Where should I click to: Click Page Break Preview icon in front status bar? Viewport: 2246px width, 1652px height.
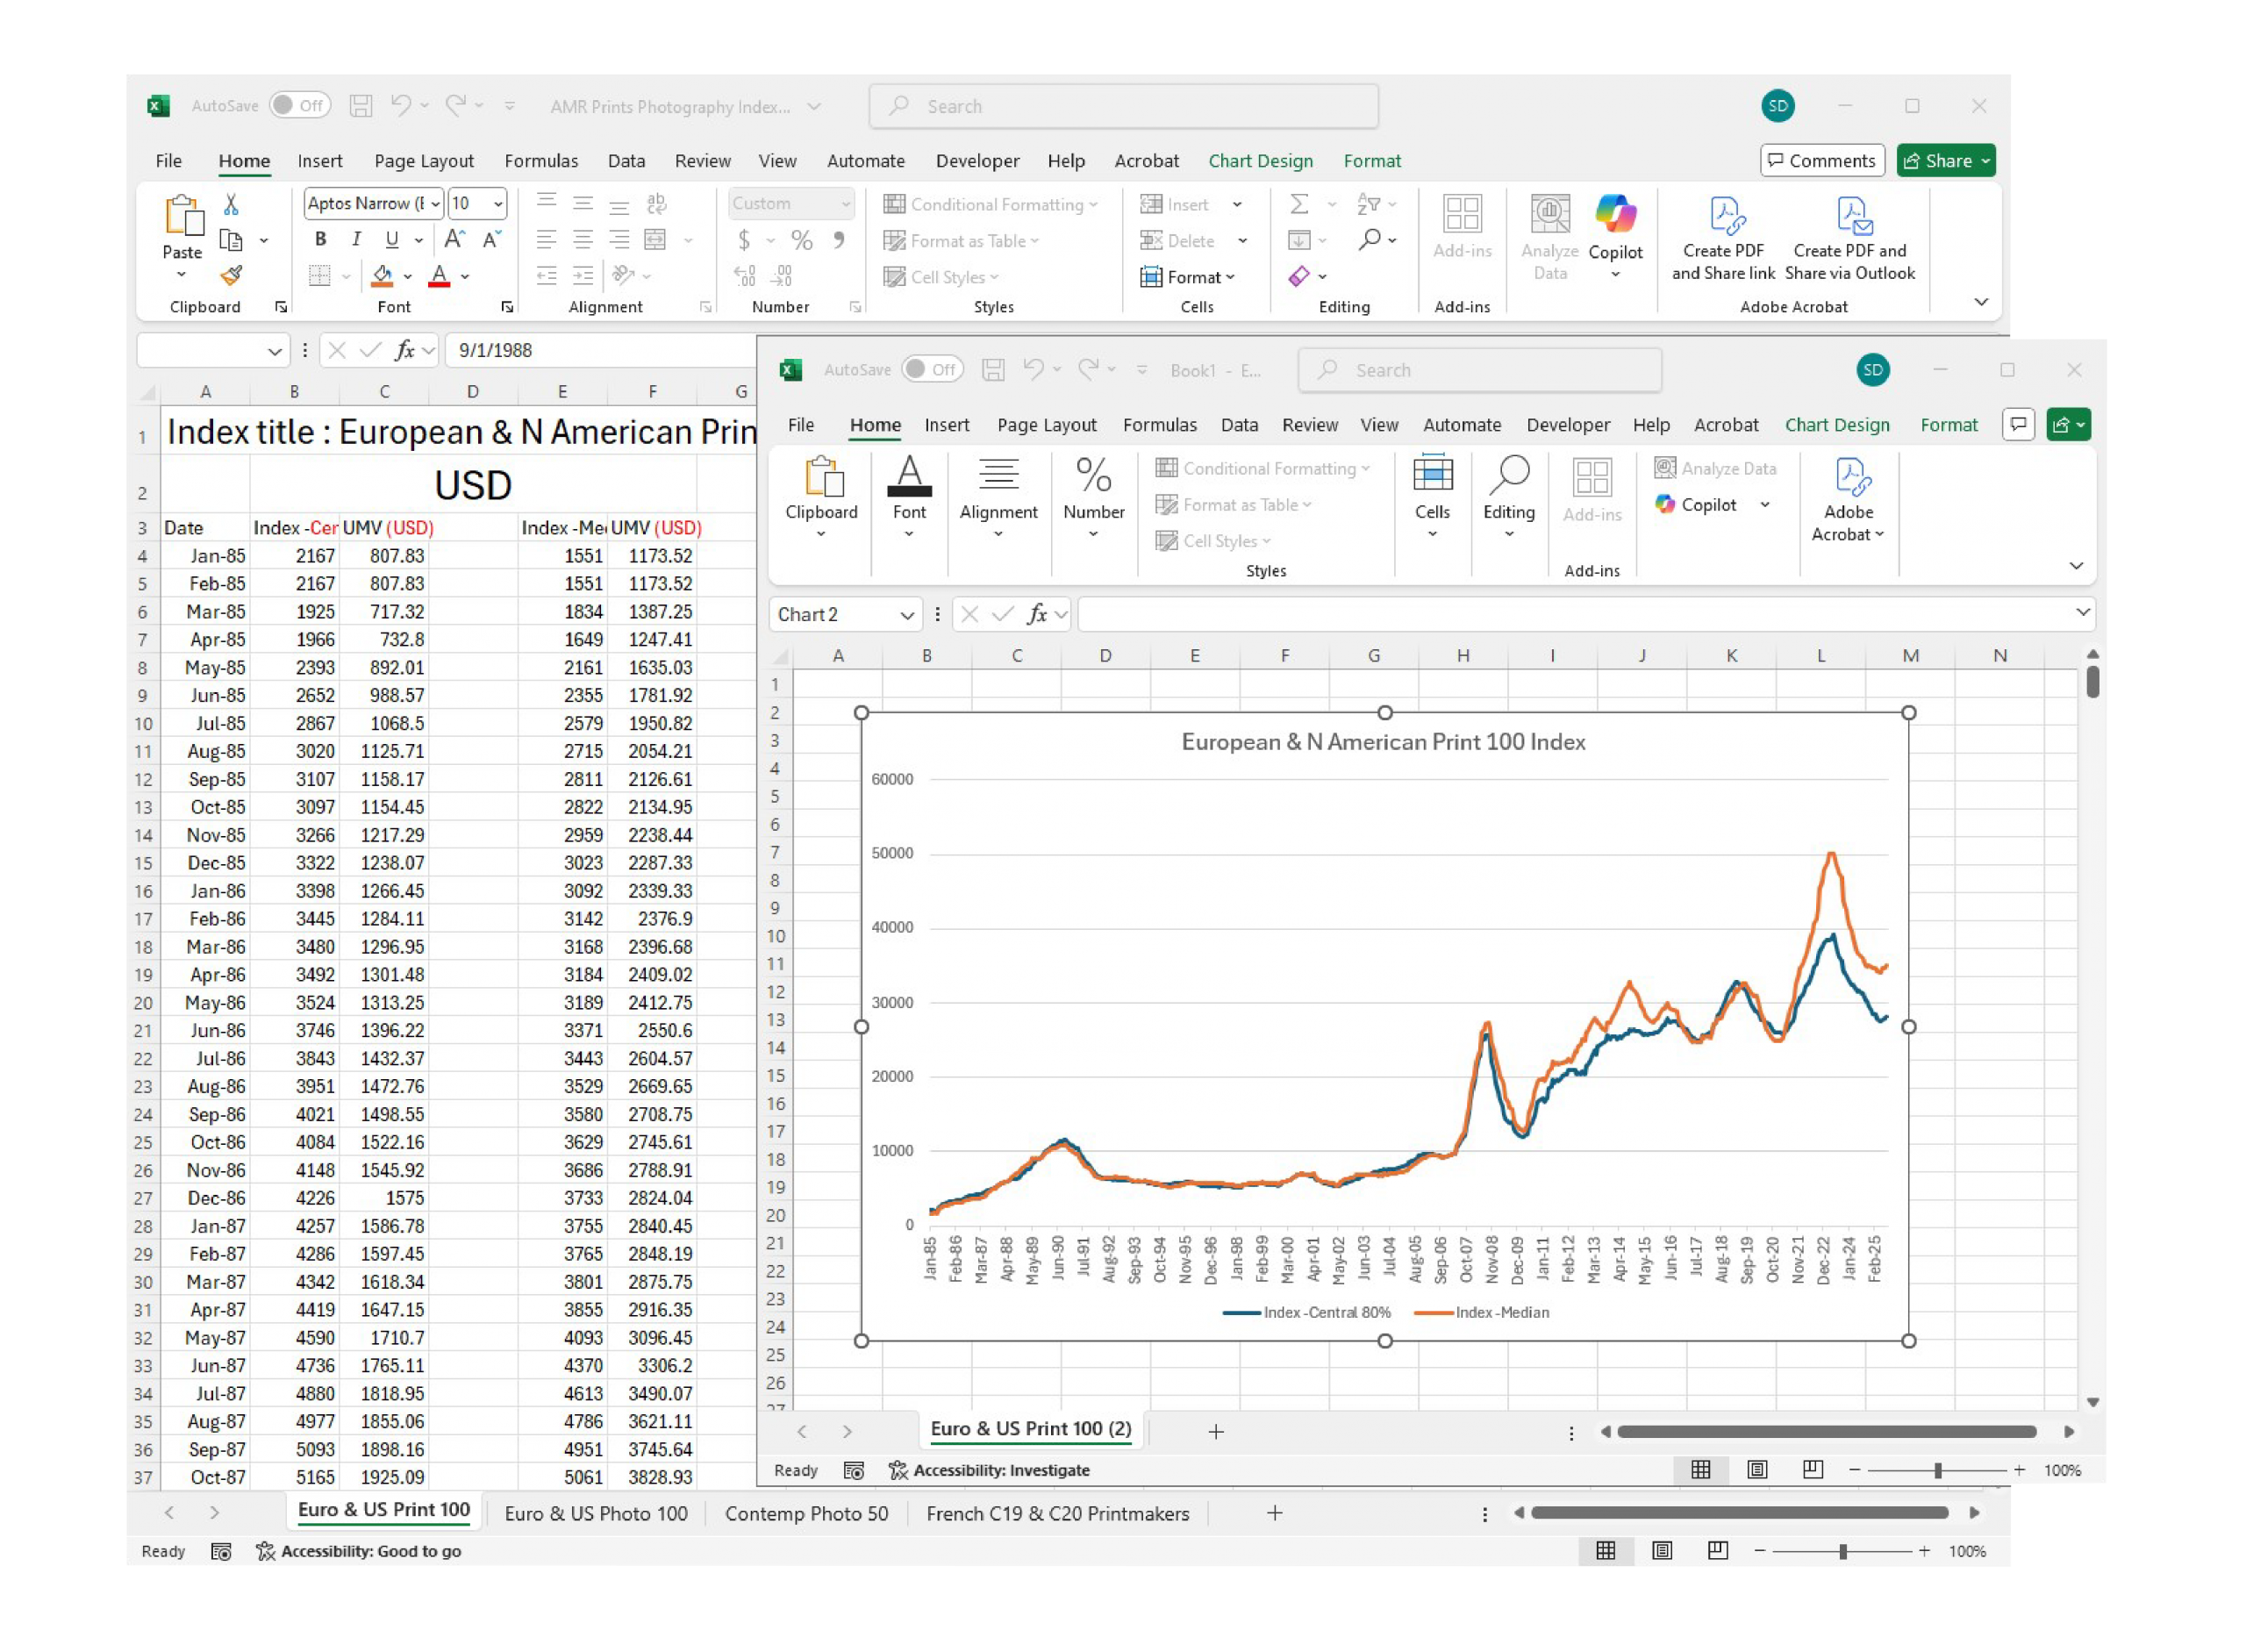click(x=1813, y=1470)
